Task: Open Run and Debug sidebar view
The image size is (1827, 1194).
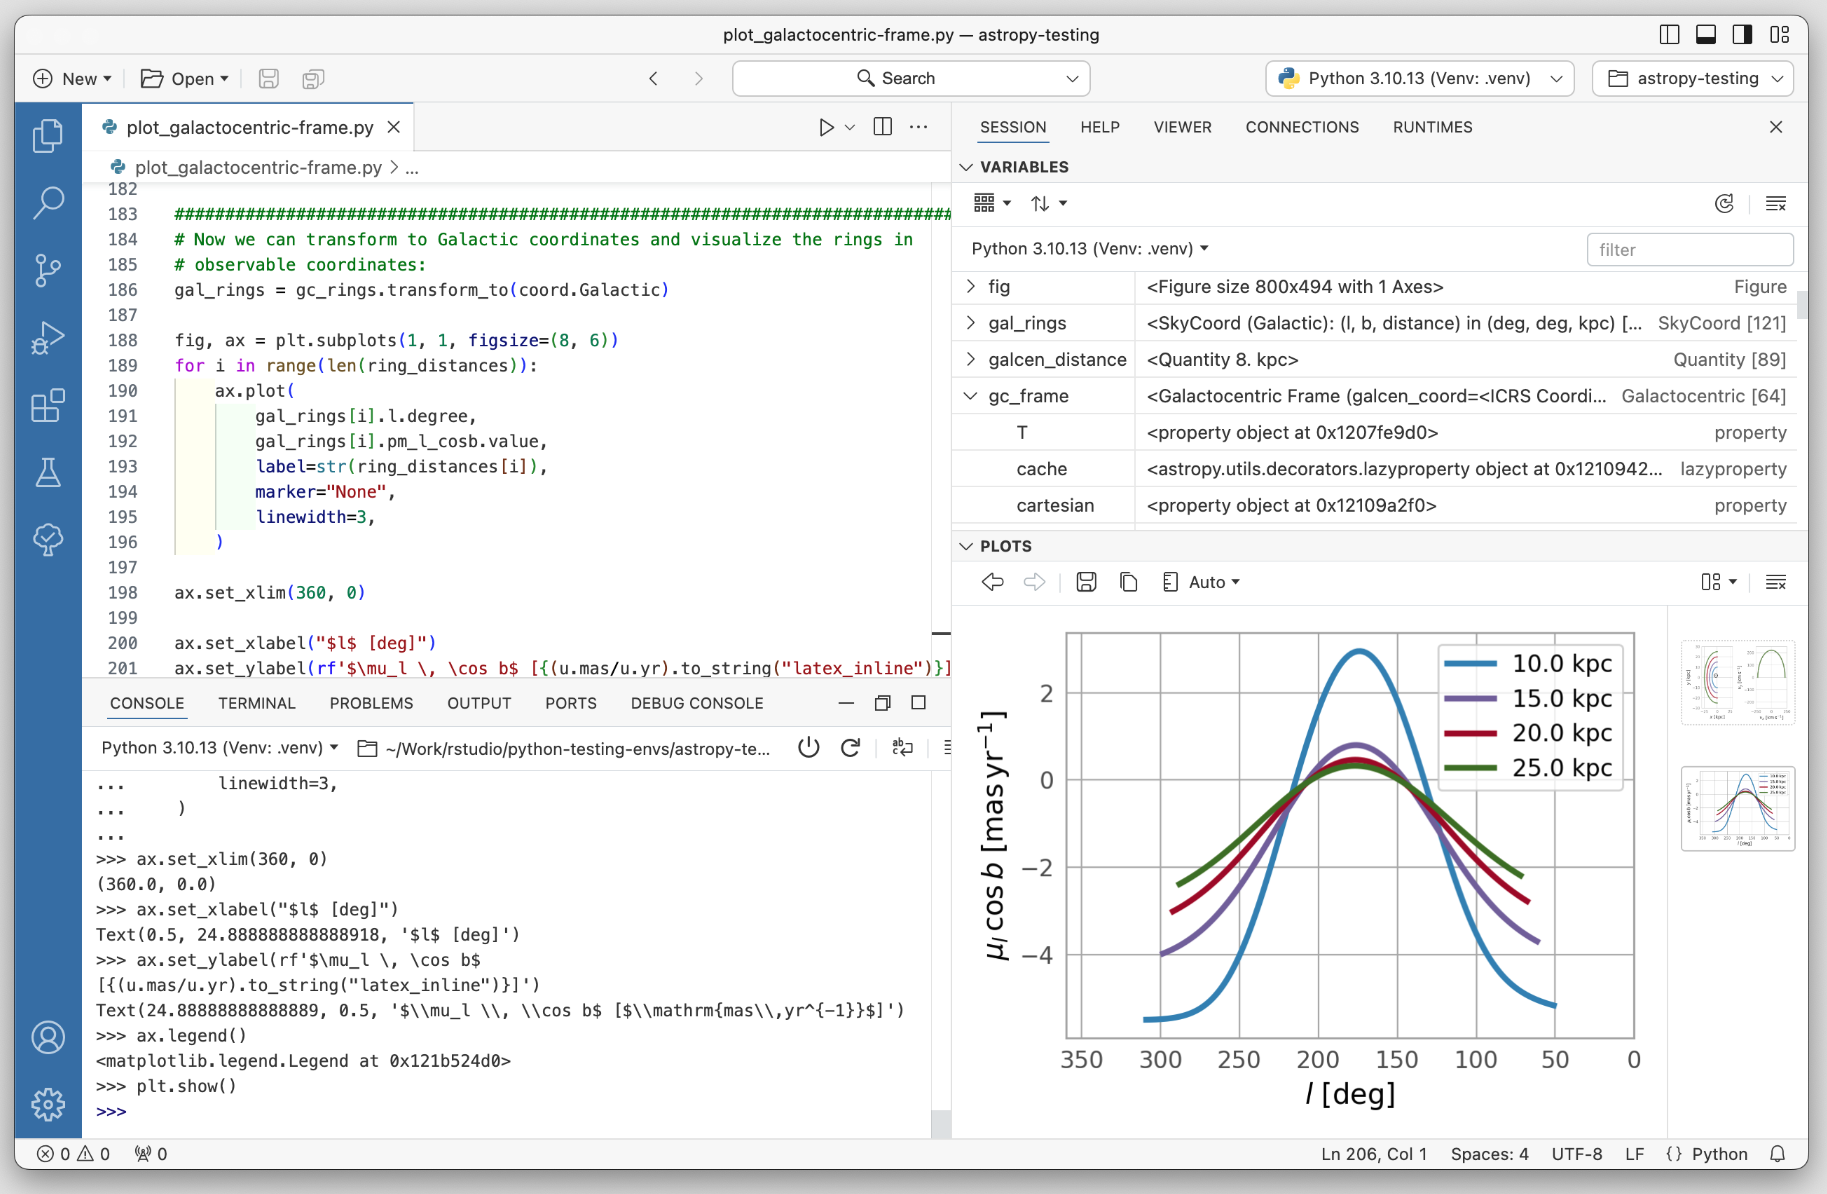Action: point(47,338)
